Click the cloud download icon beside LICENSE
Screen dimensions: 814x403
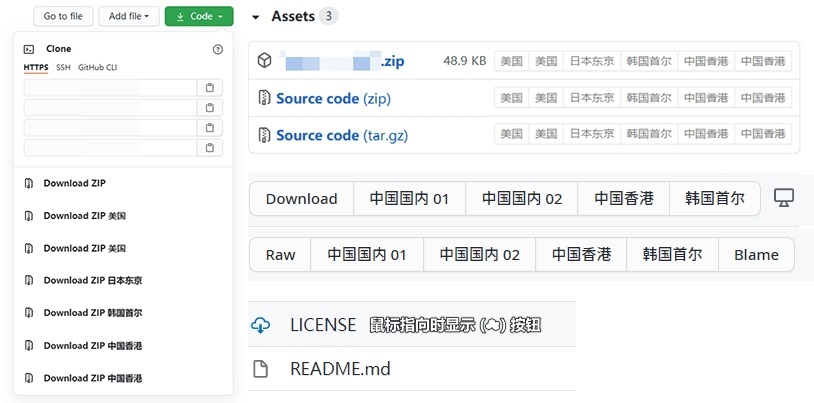point(261,325)
